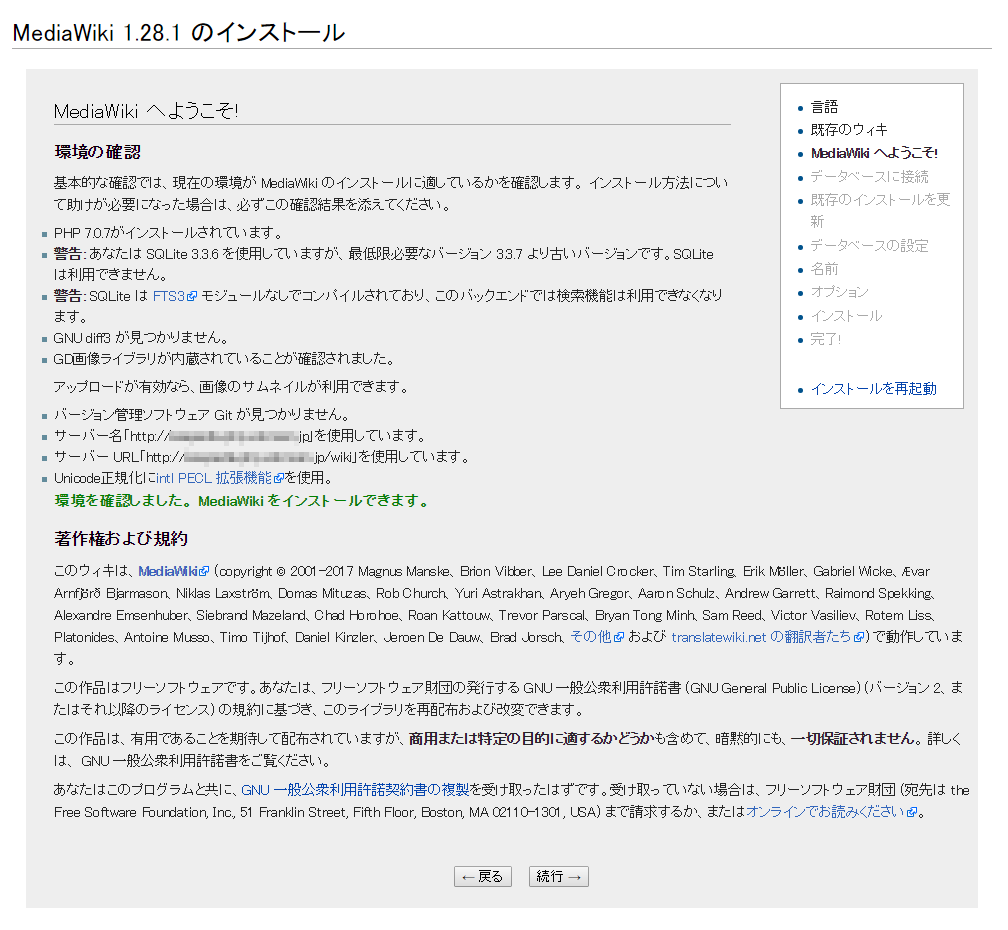1008x930 pixels.
Task: Select the オプション step in the sidebar
Action: tap(840, 292)
